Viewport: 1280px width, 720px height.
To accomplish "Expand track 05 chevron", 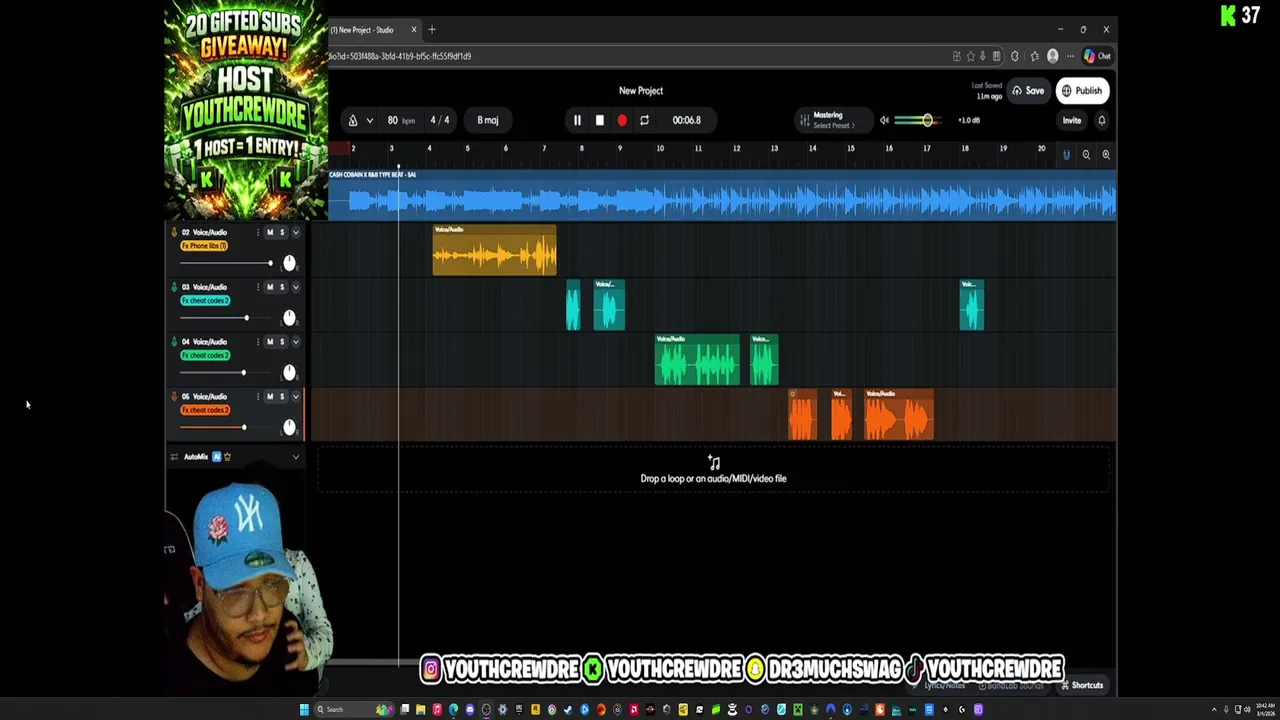I will point(295,397).
